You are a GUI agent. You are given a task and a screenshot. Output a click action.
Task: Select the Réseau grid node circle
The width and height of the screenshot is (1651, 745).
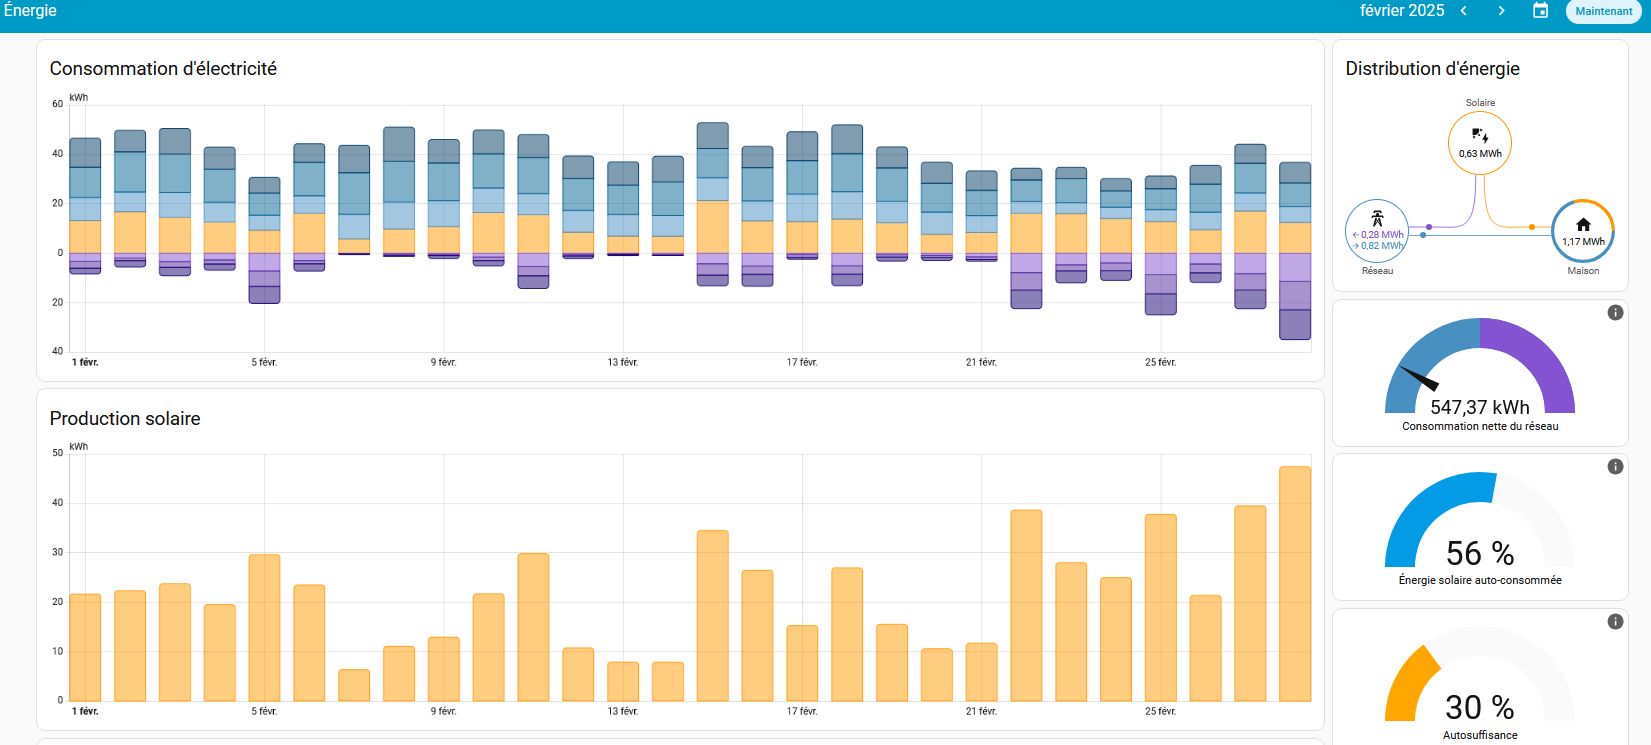coord(1377,231)
